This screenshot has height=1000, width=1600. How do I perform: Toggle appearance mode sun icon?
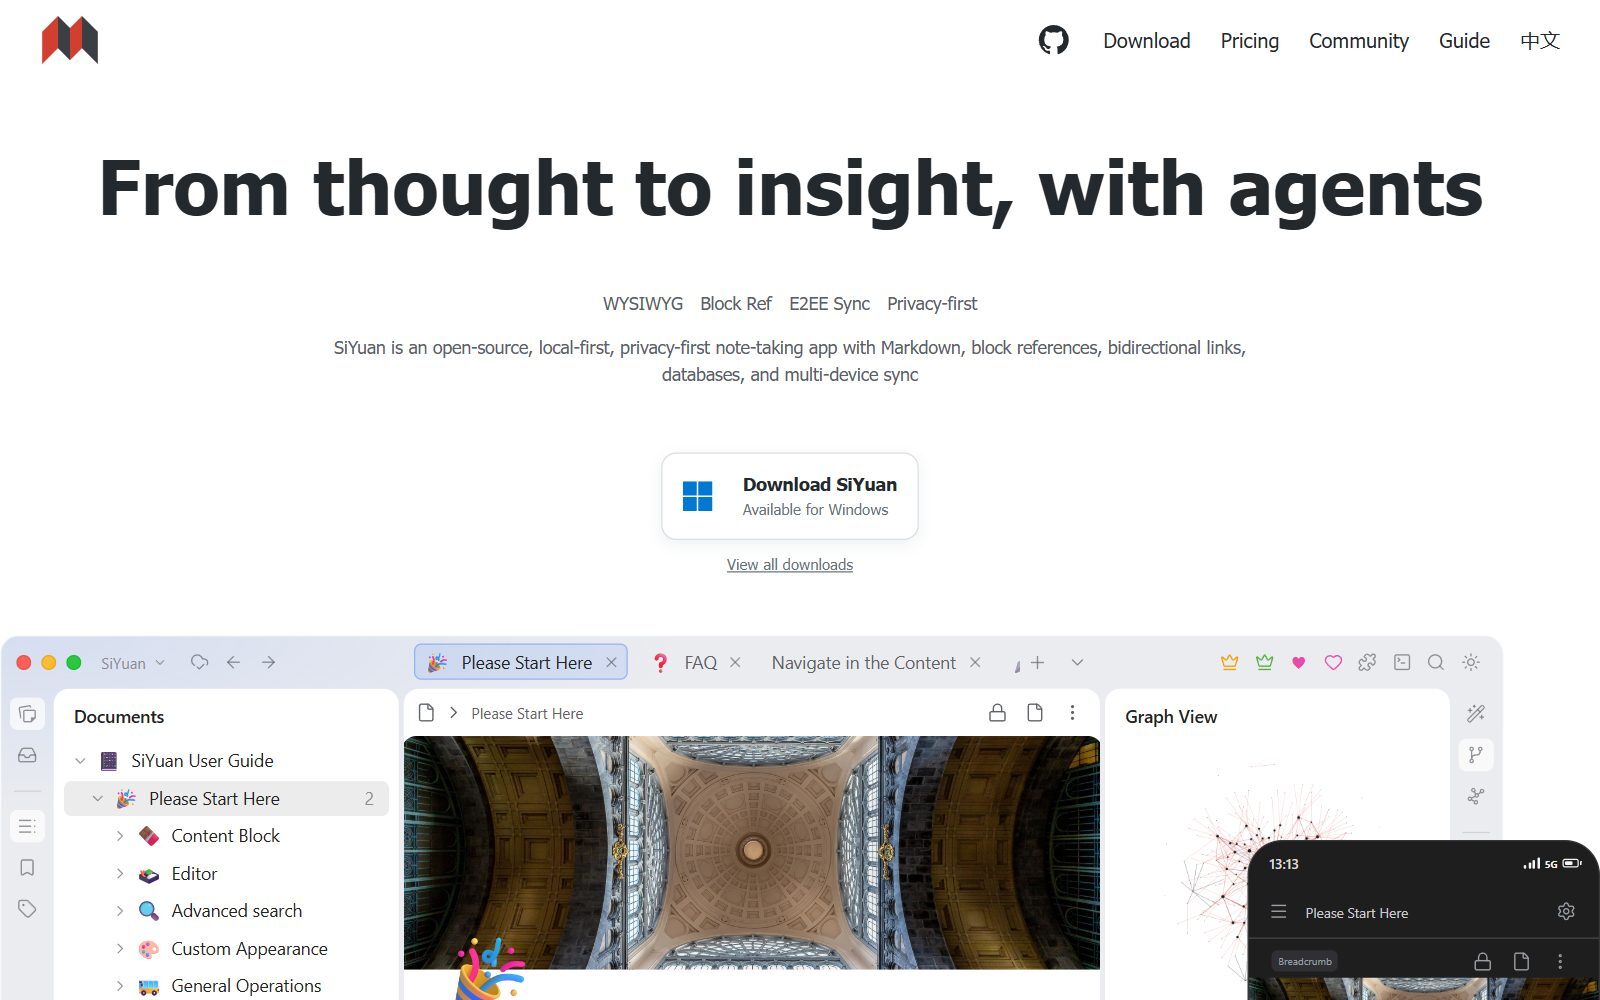pyautogui.click(x=1470, y=662)
